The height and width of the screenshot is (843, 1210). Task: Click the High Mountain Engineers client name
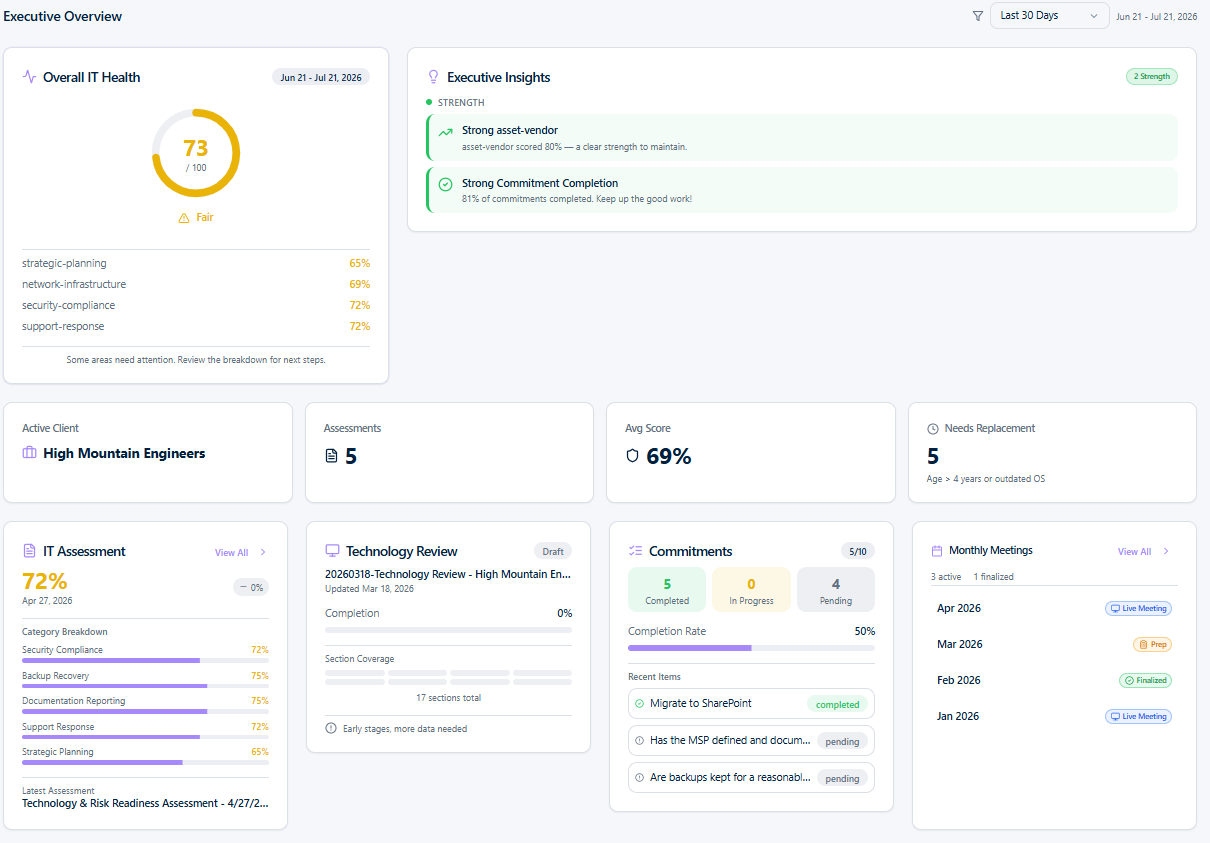click(124, 453)
